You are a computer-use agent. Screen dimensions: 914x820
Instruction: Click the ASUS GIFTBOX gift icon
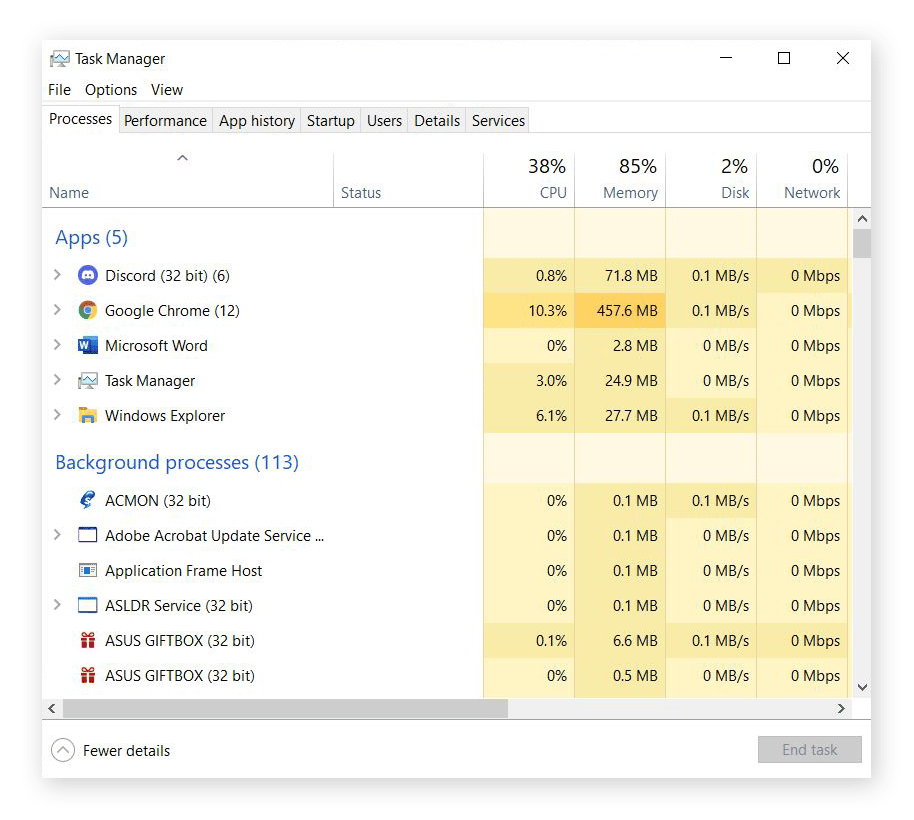tap(87, 640)
